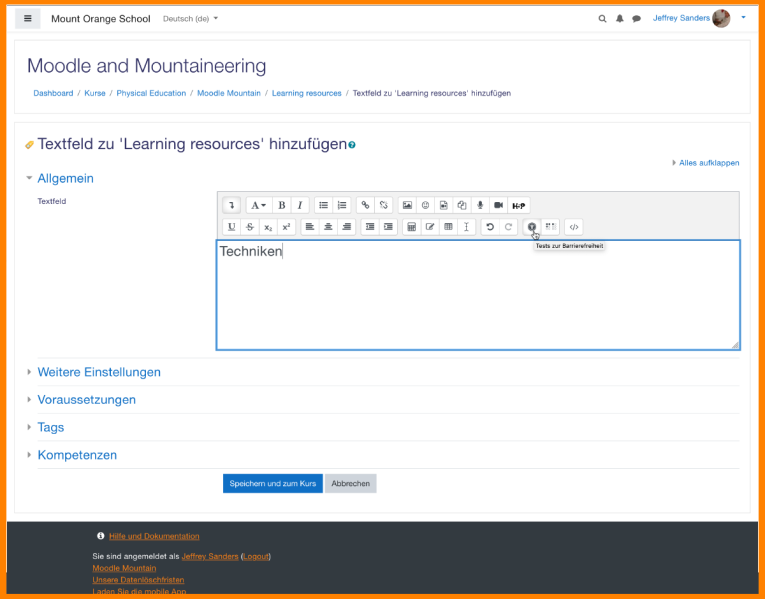Open the manage embedded files icon
Viewport: 765px width, 599px height.
[x=462, y=205]
